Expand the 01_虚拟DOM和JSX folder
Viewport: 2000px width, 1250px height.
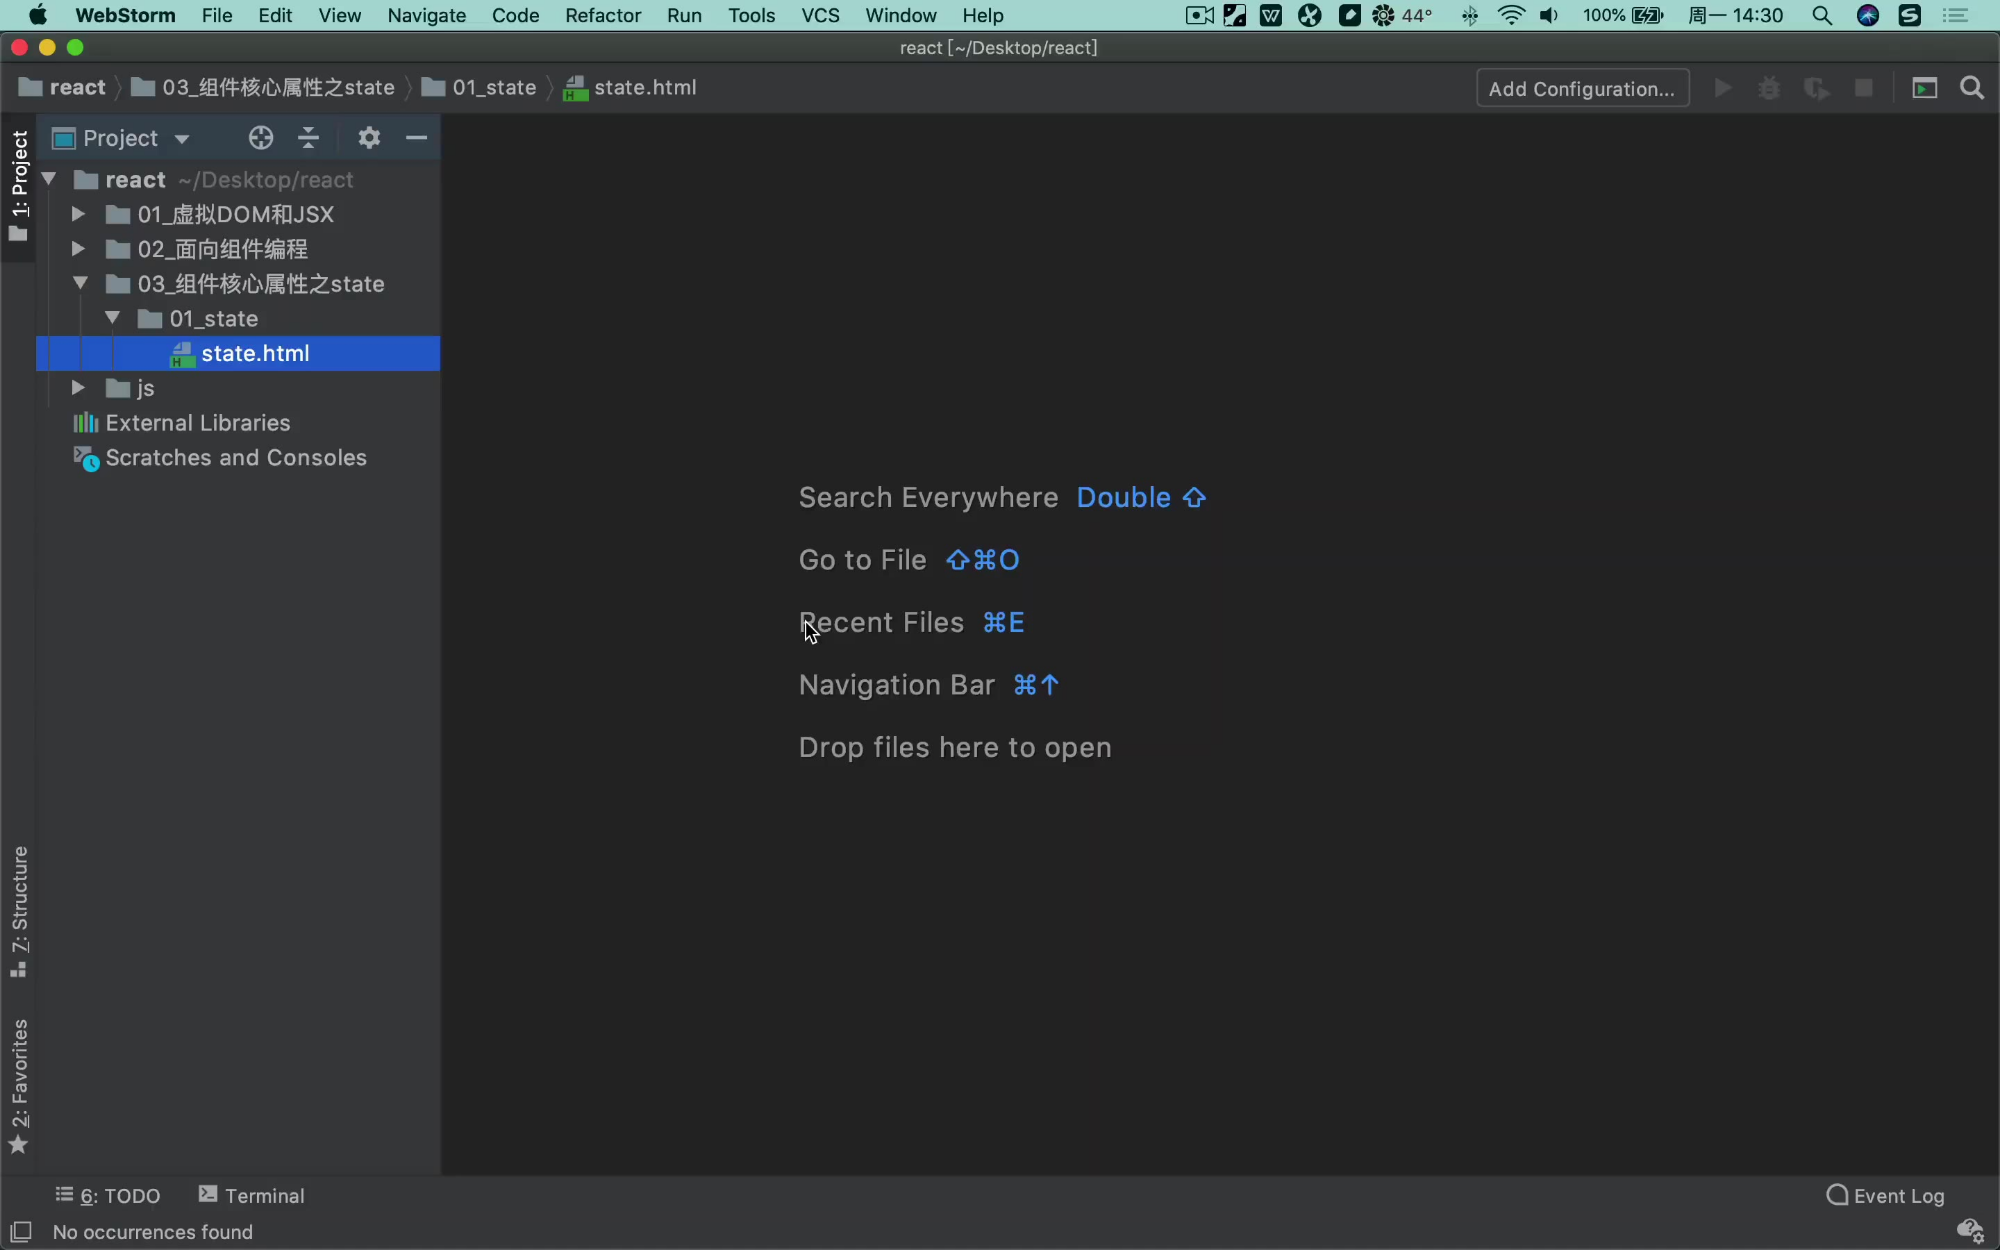pyautogui.click(x=78, y=214)
